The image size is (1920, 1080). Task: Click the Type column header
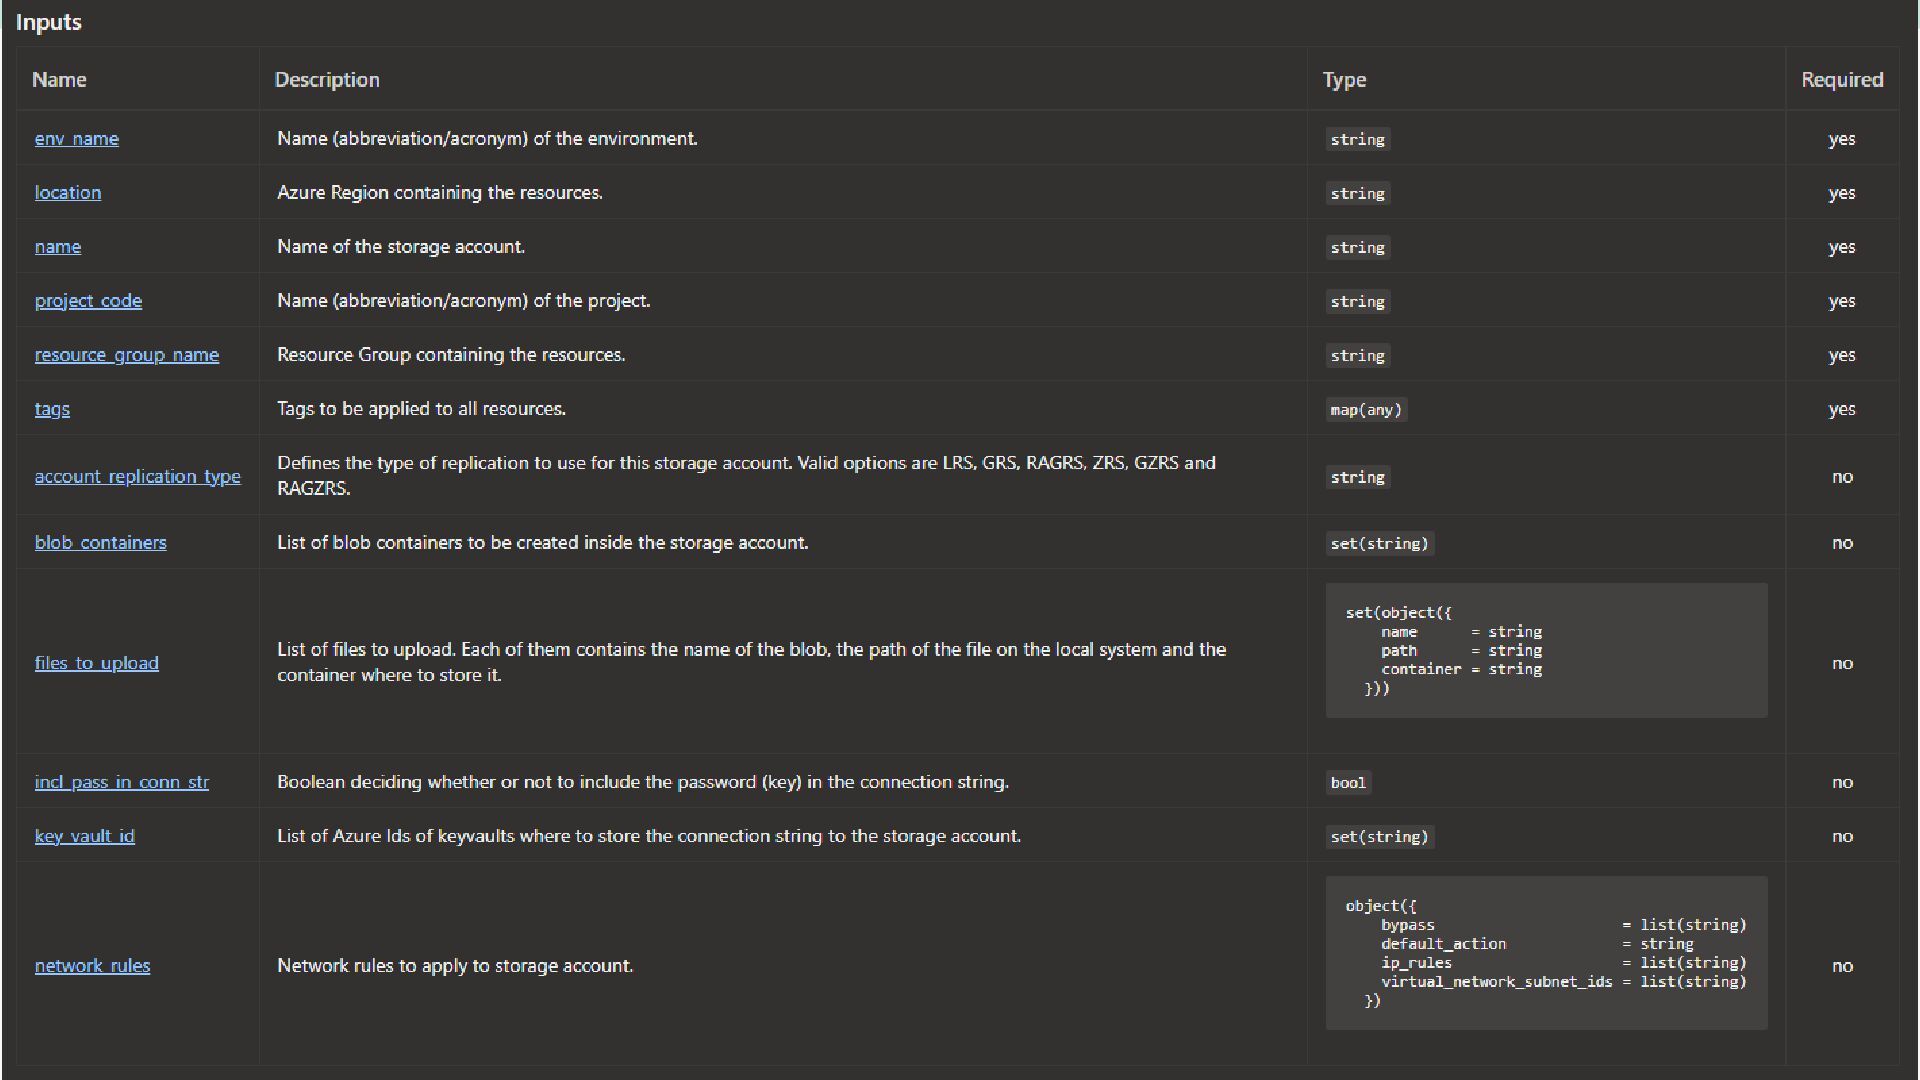coord(1344,80)
